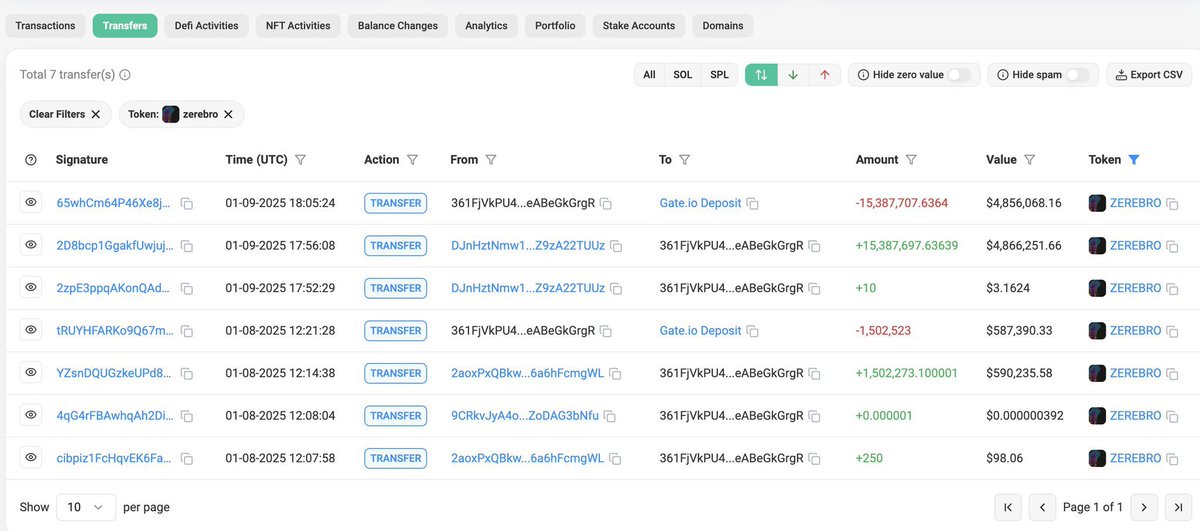This screenshot has height=531, width=1200.
Task: Show both inflow and outflow transfers
Action: click(761, 75)
